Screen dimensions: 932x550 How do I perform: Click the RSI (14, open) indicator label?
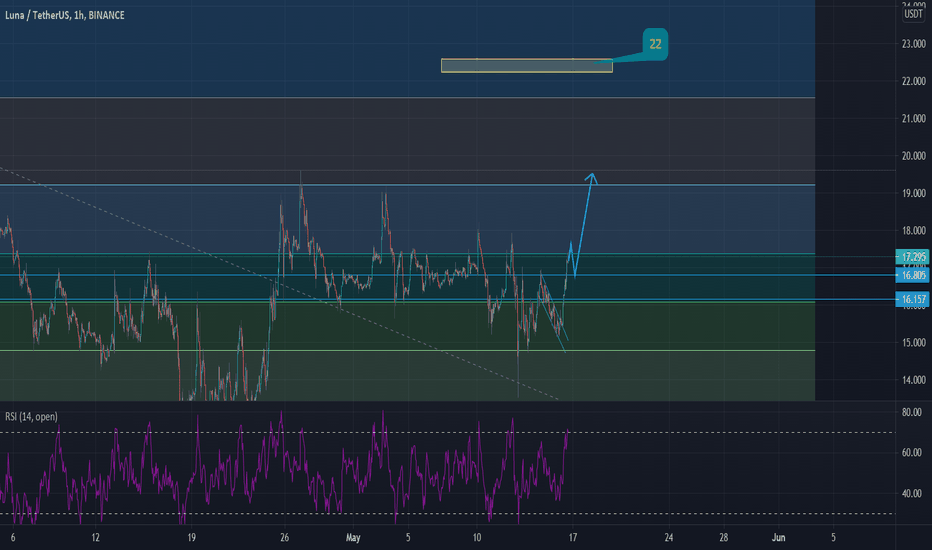click(x=32, y=417)
